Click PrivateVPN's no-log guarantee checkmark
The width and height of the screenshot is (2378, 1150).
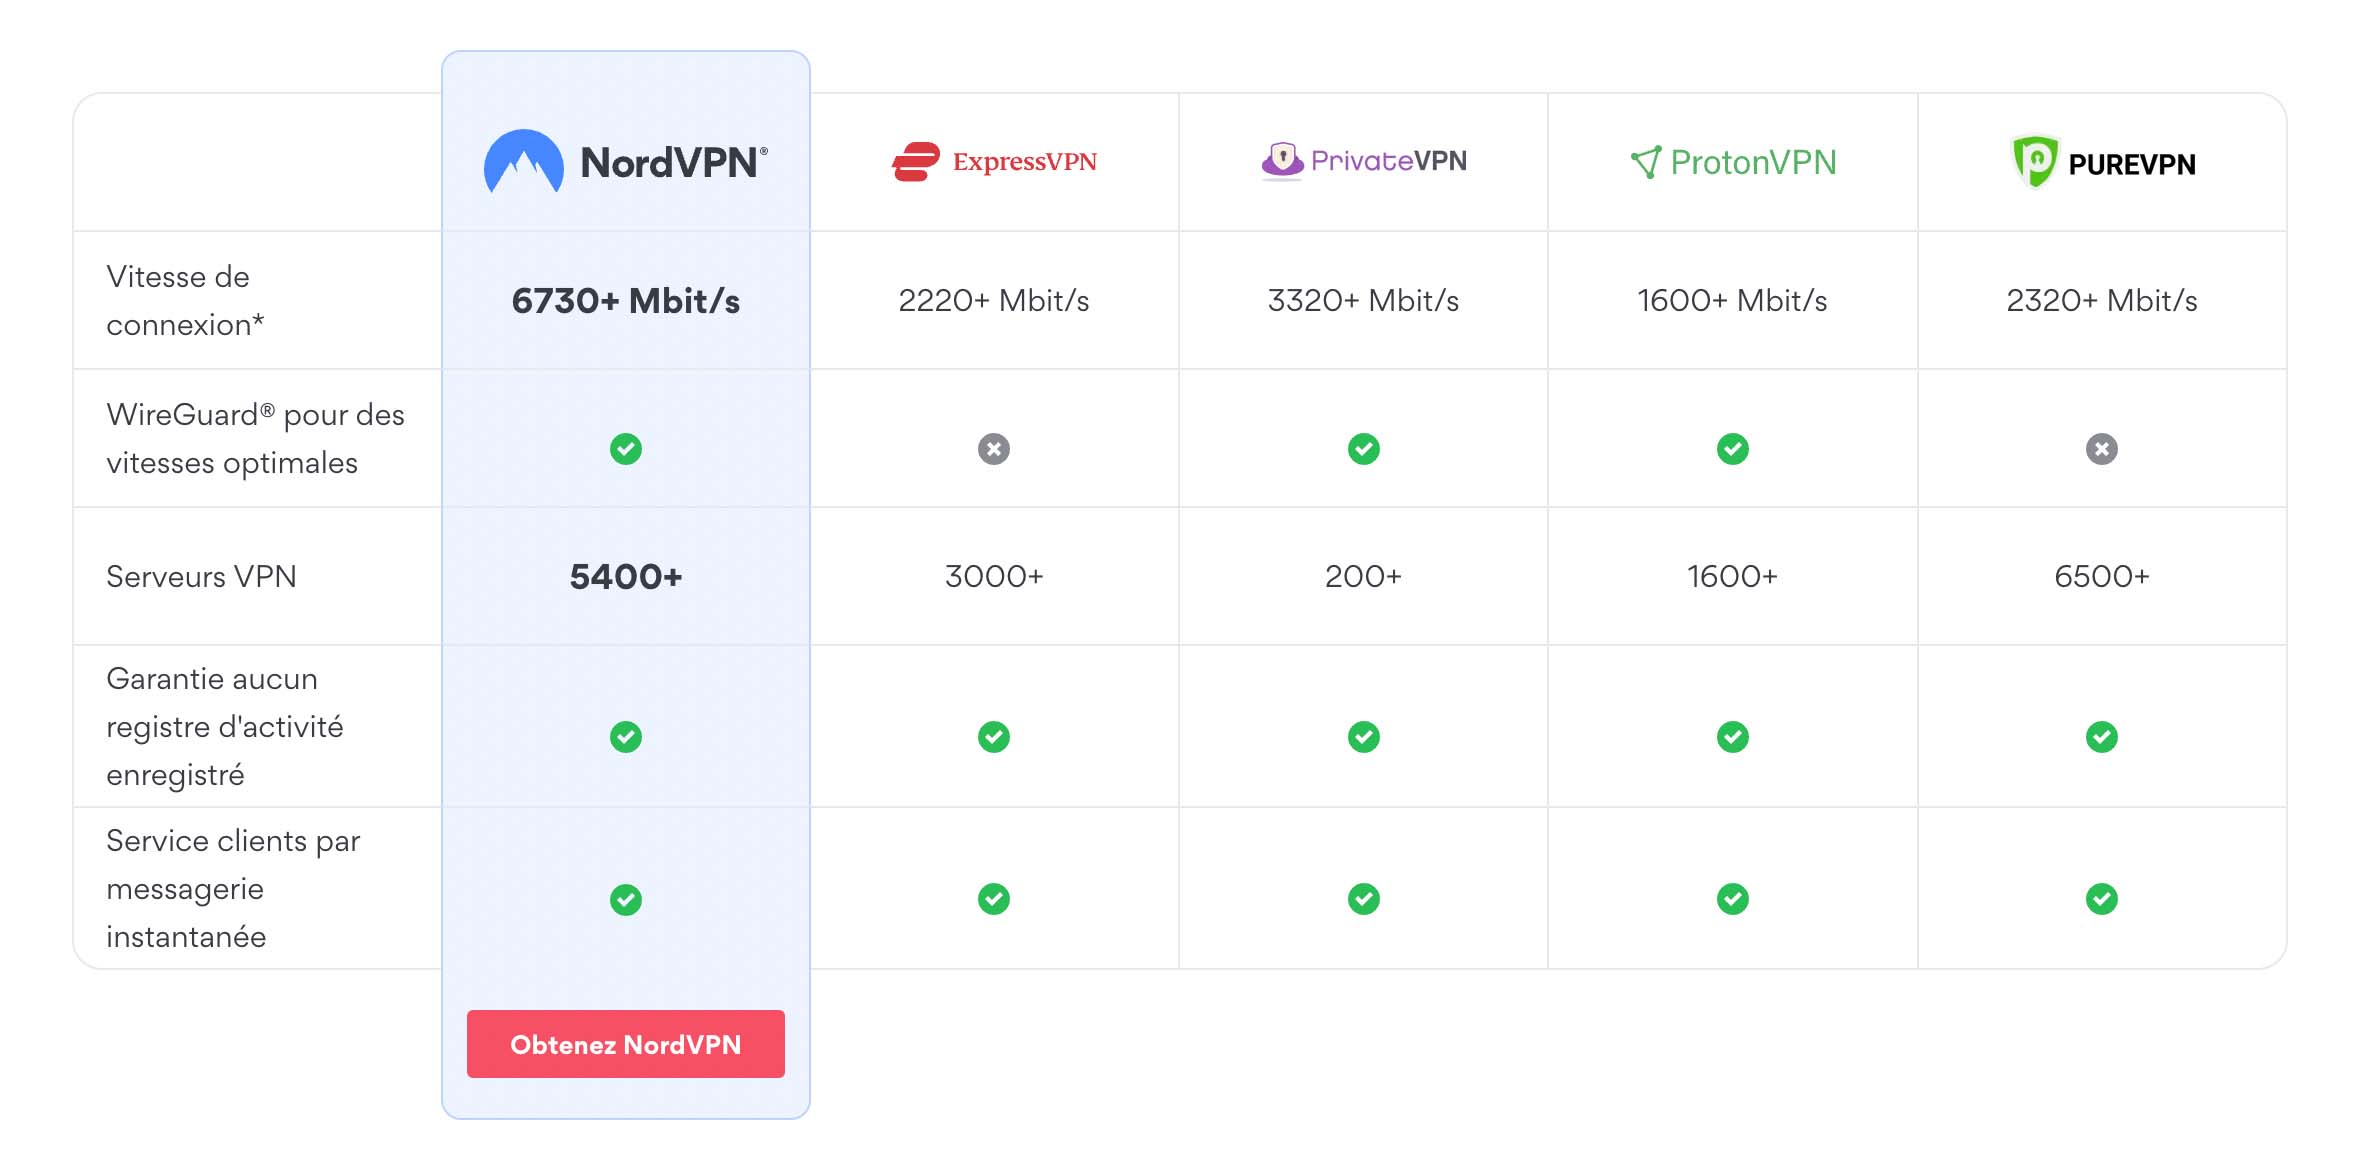point(1364,737)
